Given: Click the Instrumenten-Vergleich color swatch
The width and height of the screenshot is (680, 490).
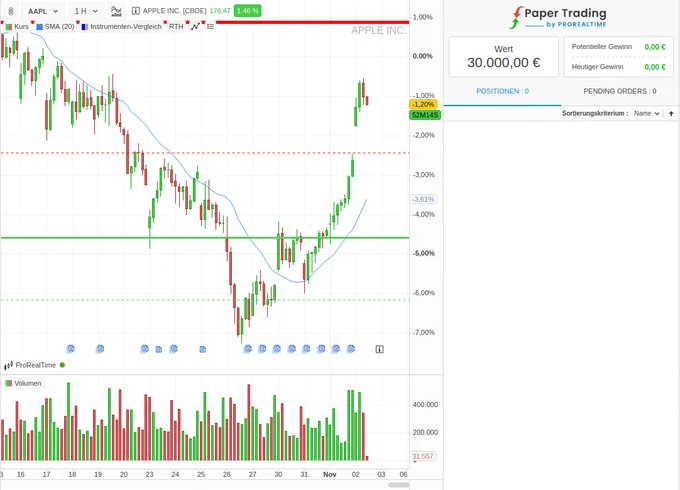Looking at the screenshot, I should pos(85,26).
